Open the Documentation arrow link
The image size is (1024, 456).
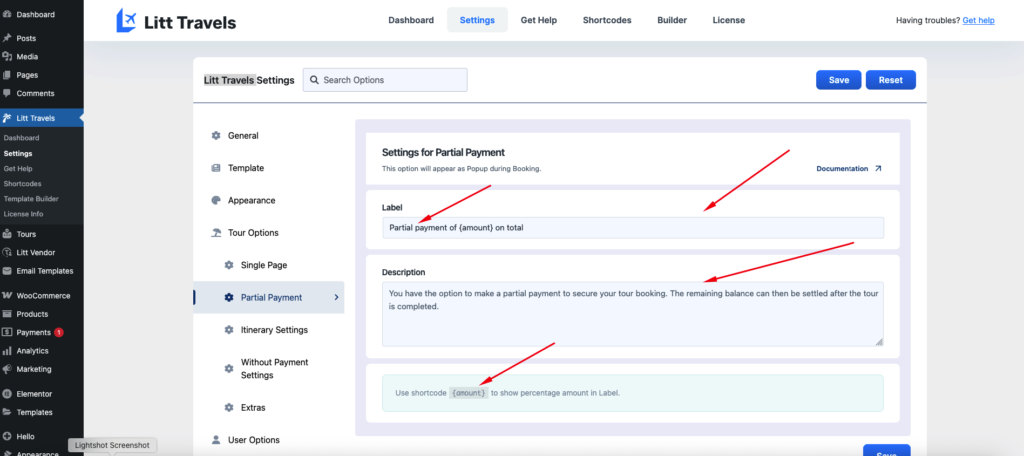[878, 169]
